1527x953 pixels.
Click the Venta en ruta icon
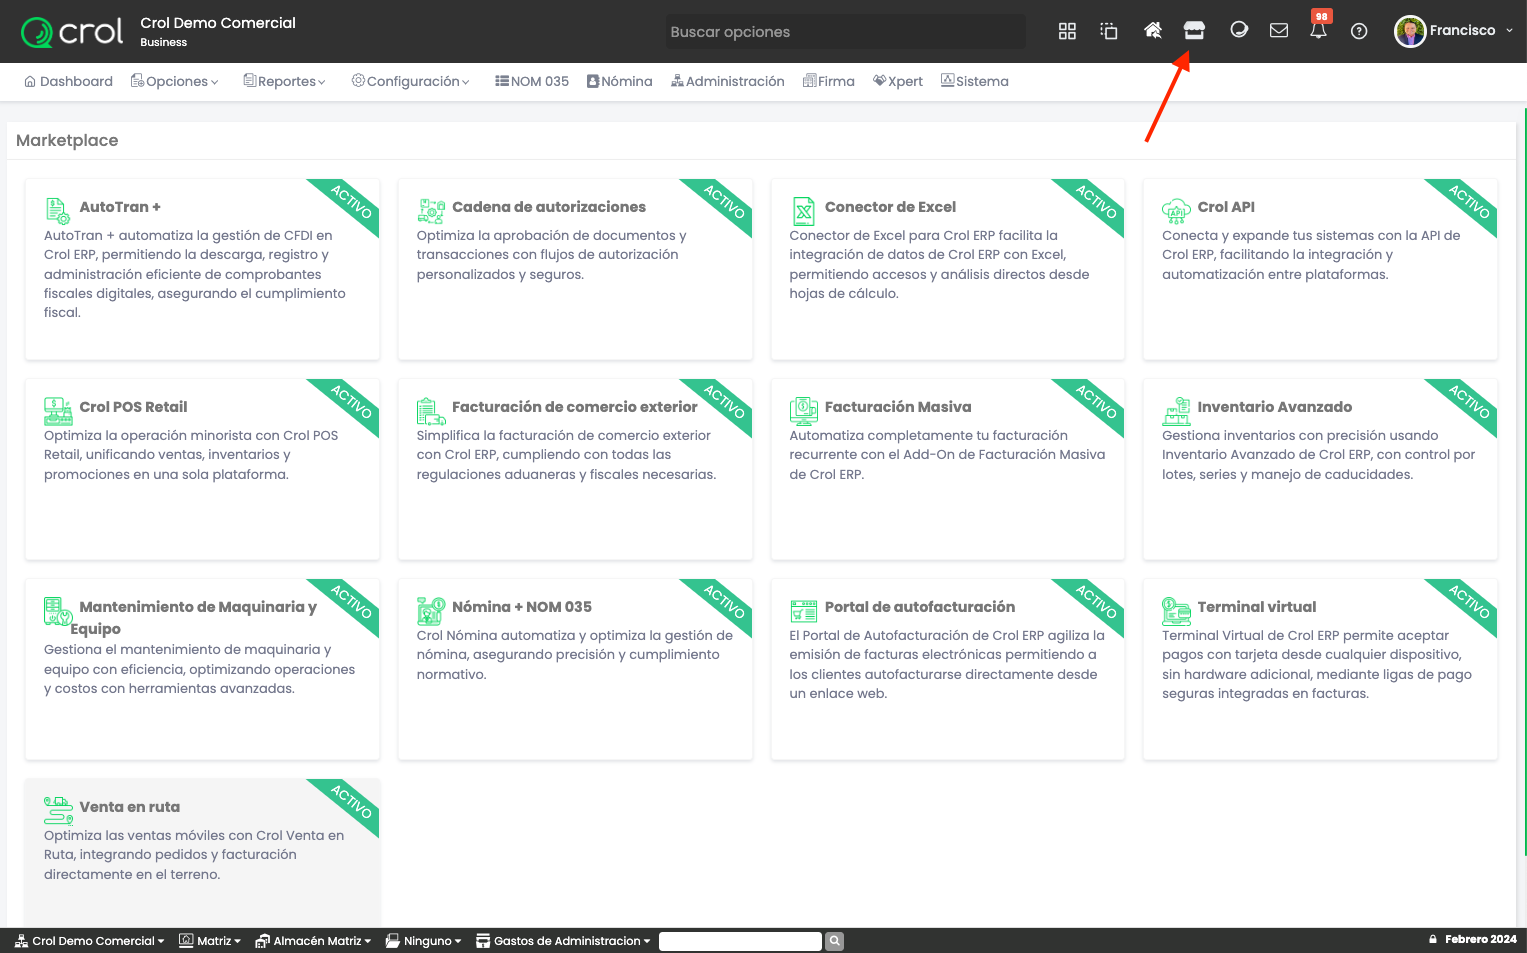click(x=58, y=810)
